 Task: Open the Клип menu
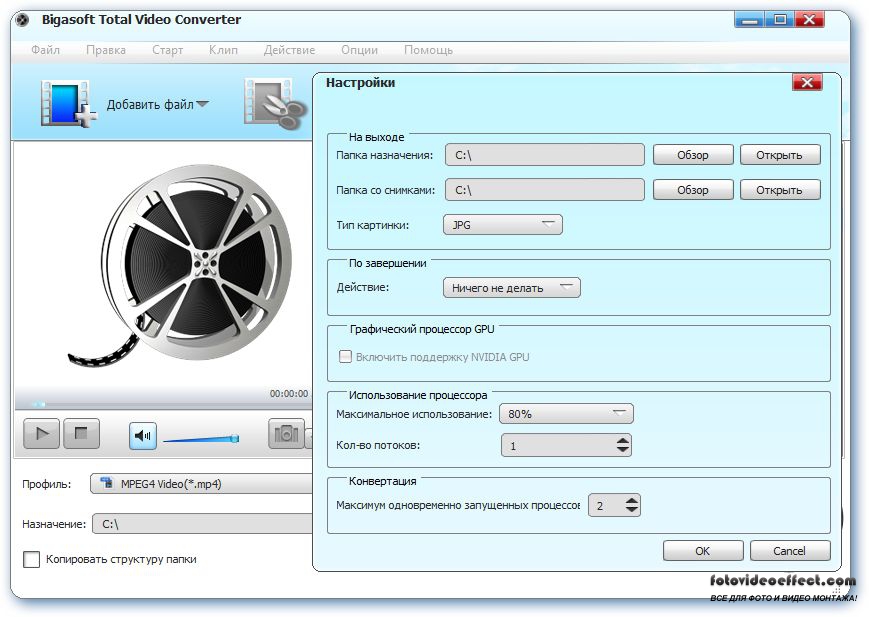[x=223, y=50]
